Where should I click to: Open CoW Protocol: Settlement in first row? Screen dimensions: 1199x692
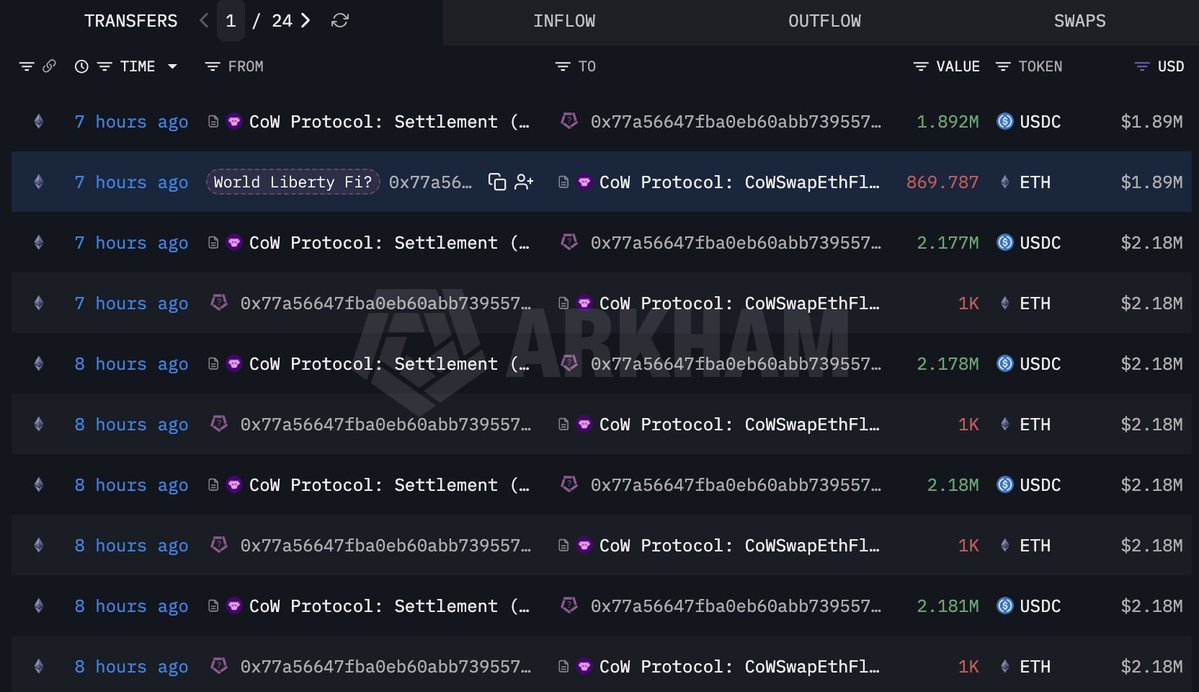tap(379, 122)
